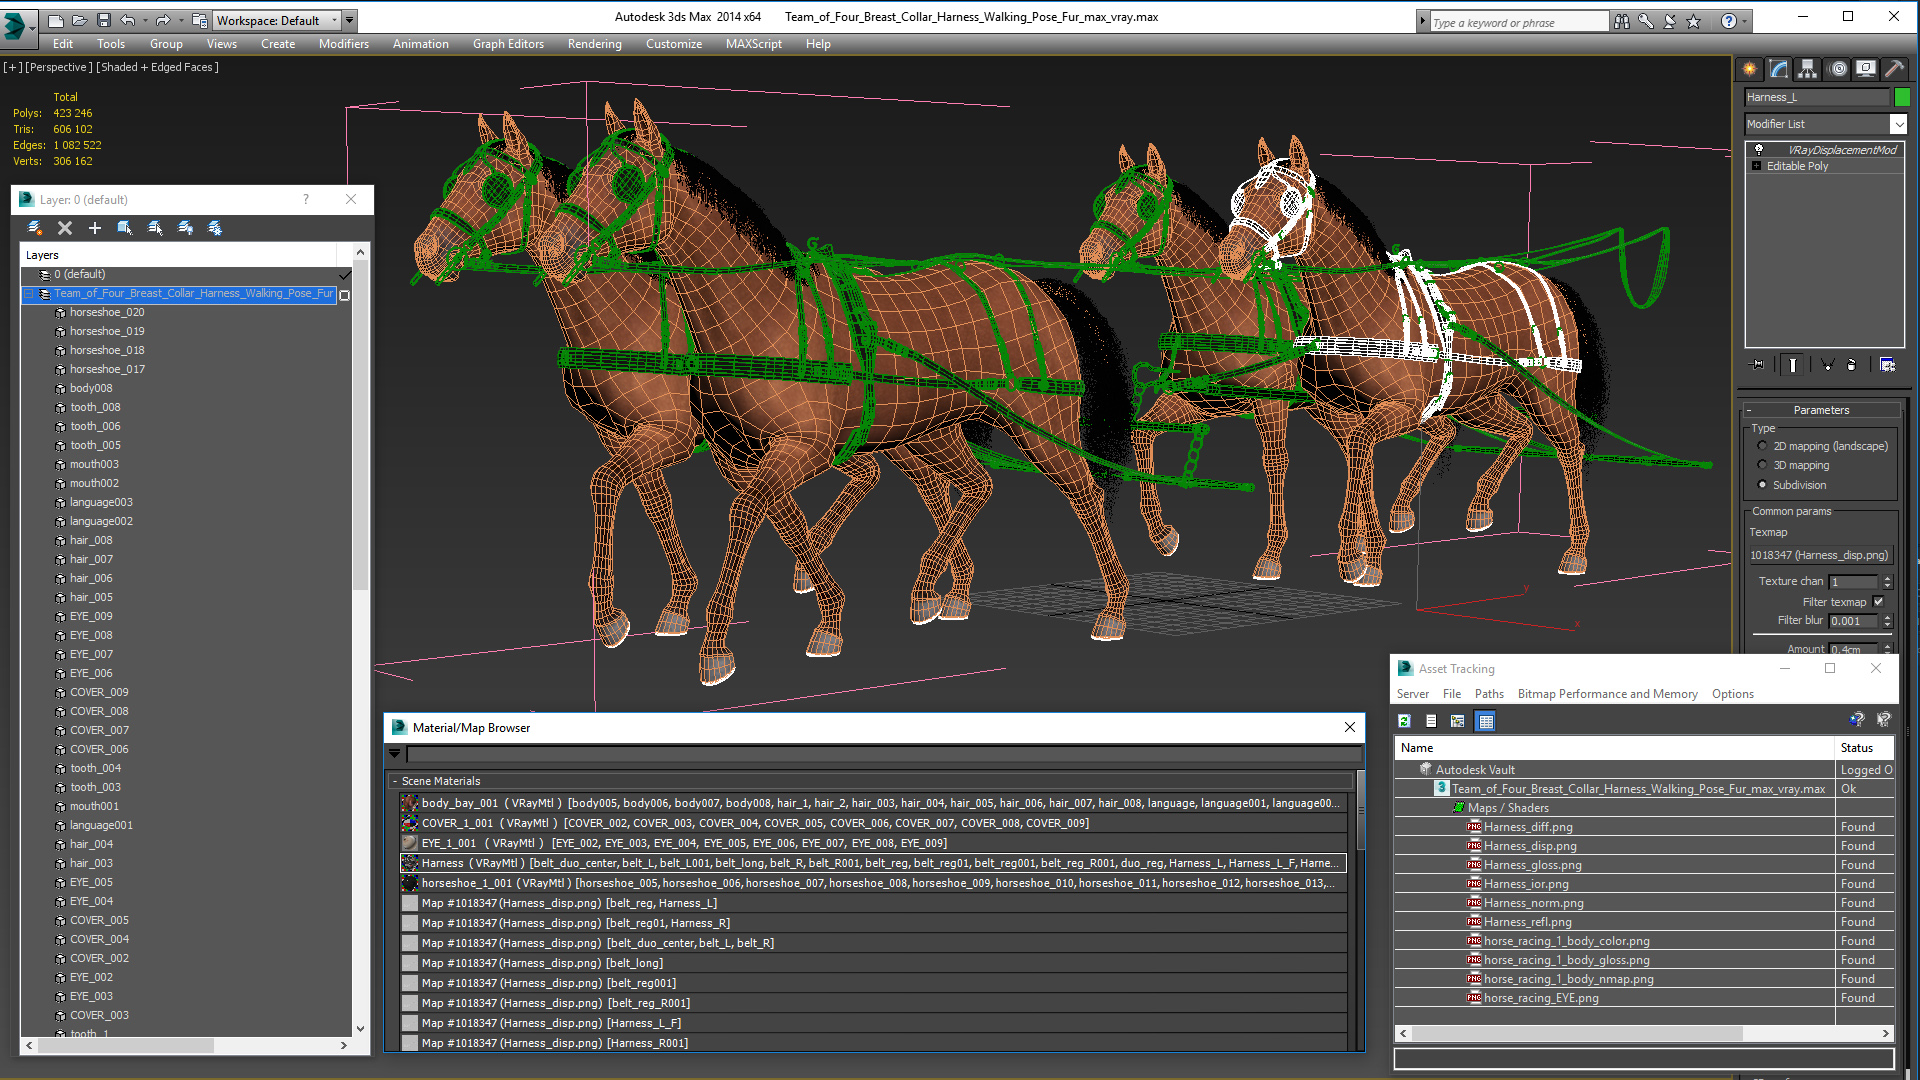Click Delete layer X icon in Layer dialog
Viewport: 1920px width, 1080px height.
[65, 228]
